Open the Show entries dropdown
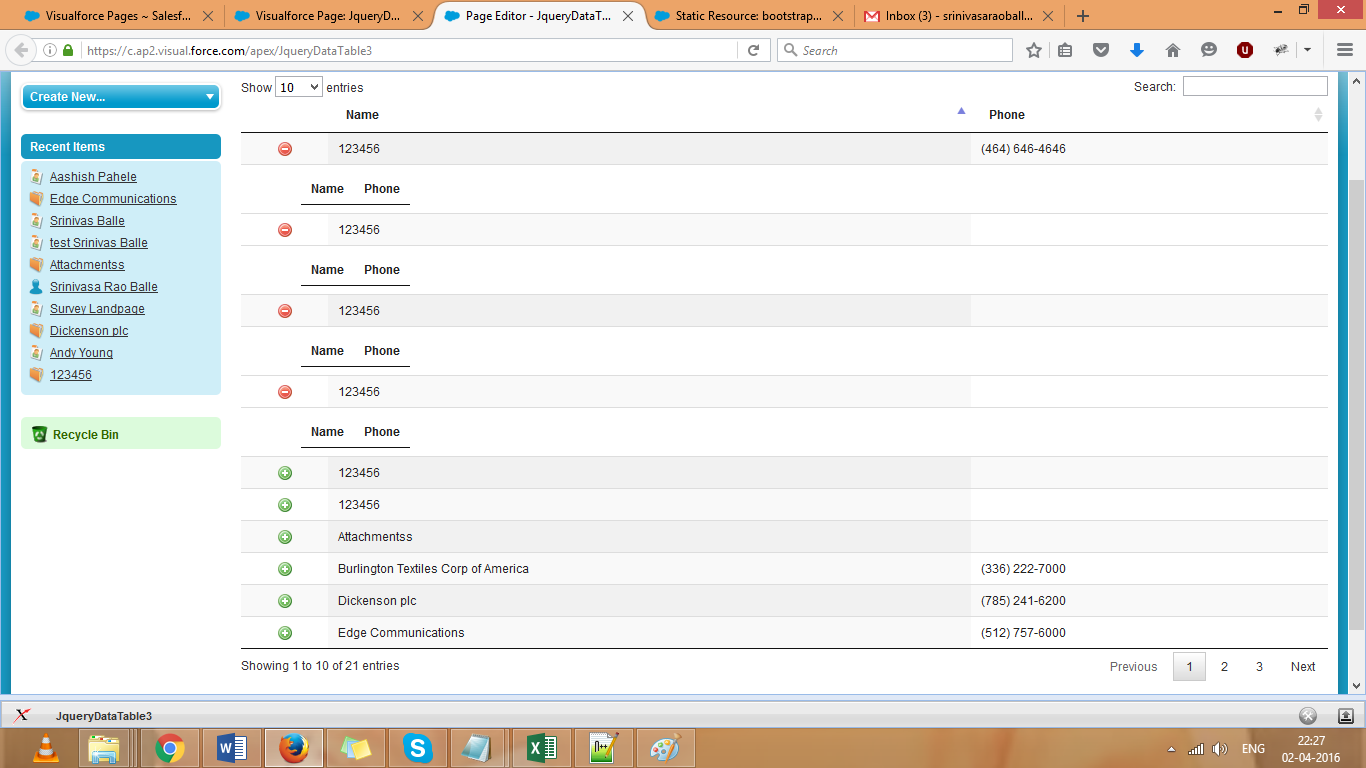This screenshot has height=768, width=1366. click(297, 87)
